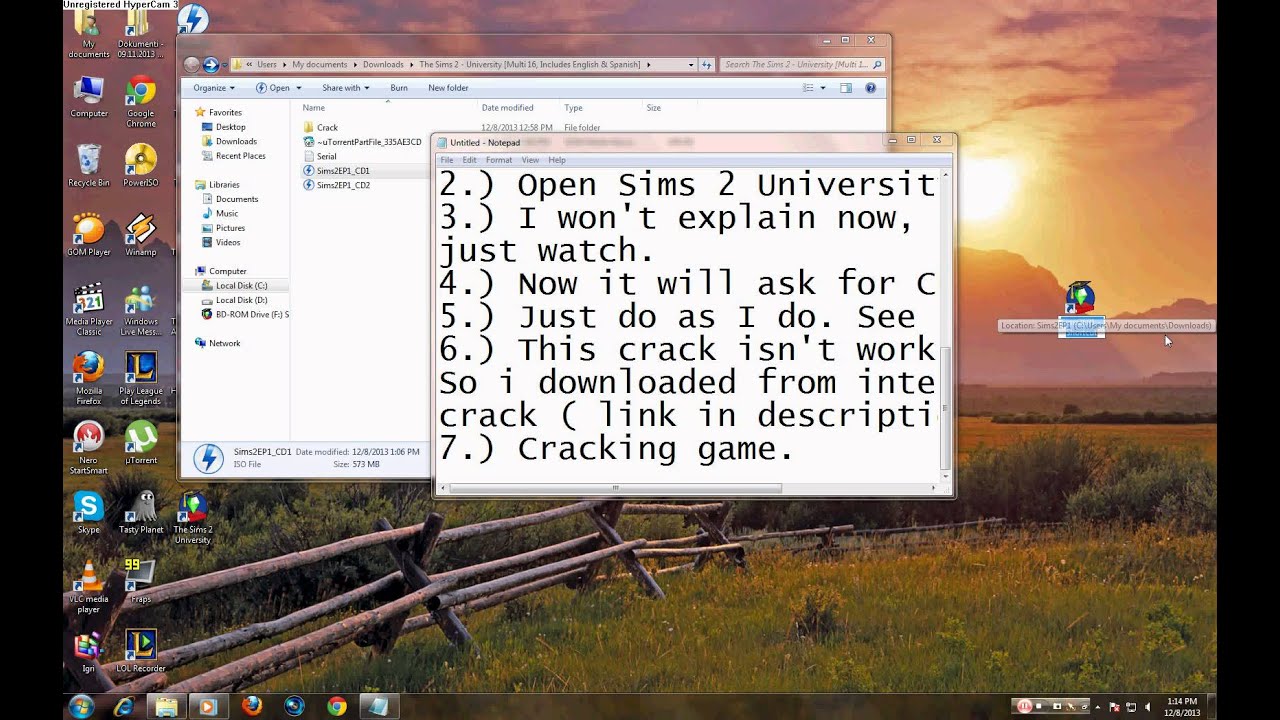This screenshot has width=1280, height=720.
Task: Click Users in the address breadcrumb
Action: [x=267, y=64]
